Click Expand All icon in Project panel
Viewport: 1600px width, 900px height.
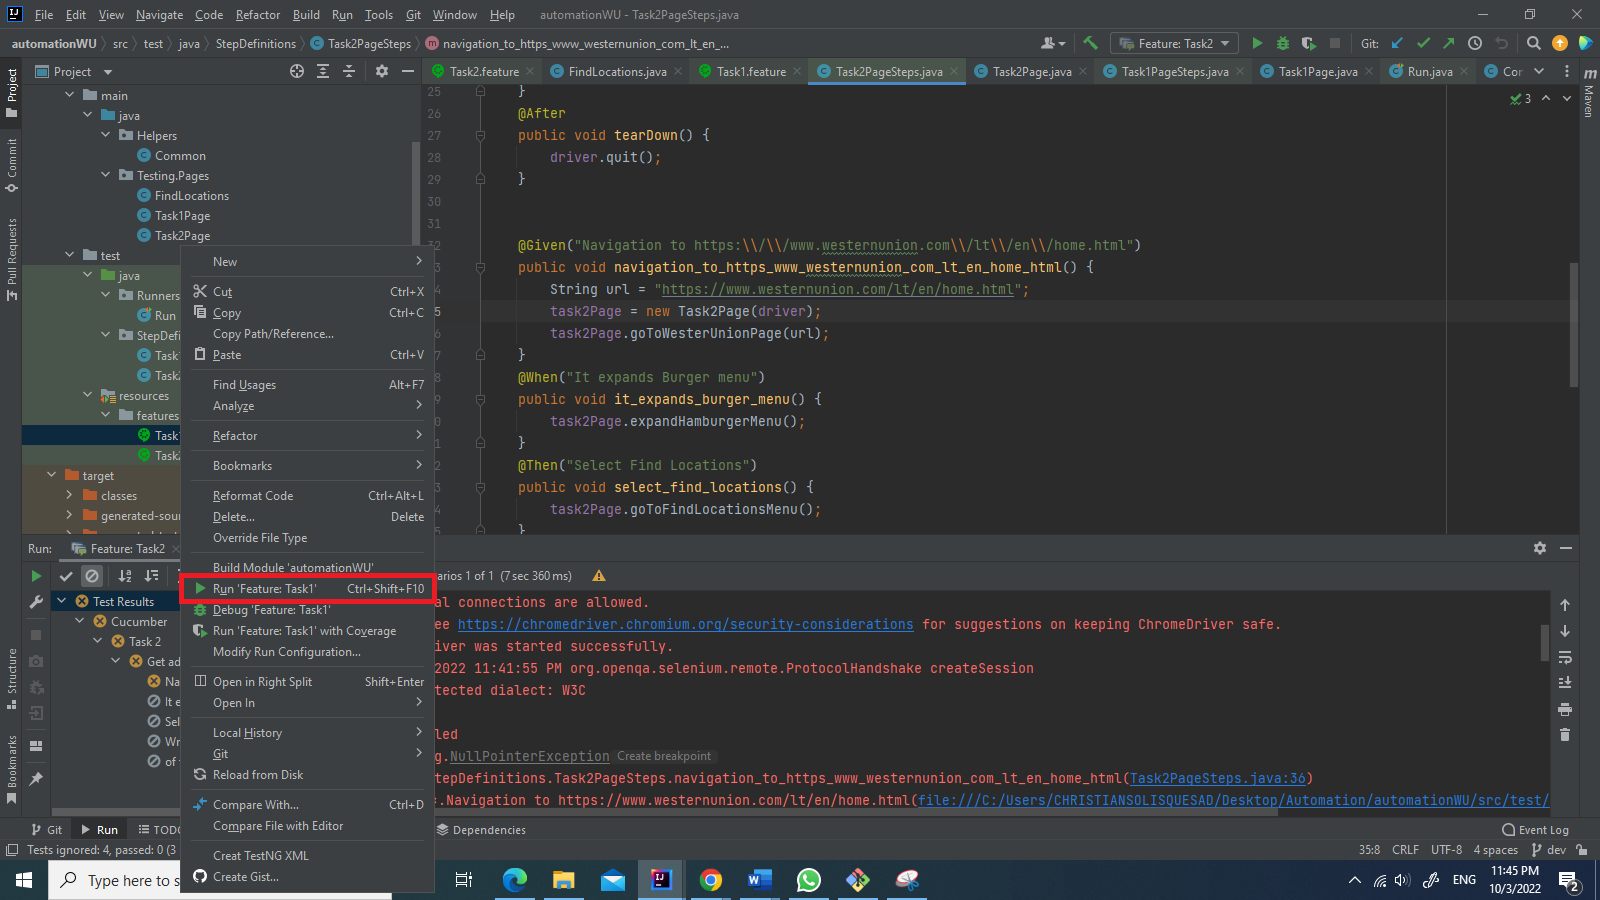tap(323, 71)
